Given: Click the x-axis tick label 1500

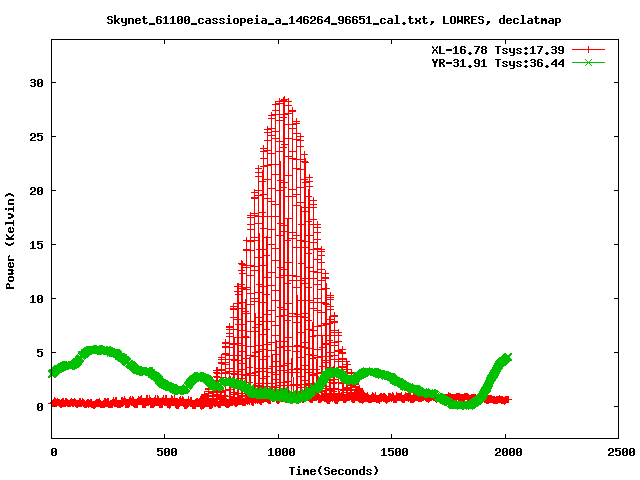Looking at the screenshot, I should tap(392, 452).
